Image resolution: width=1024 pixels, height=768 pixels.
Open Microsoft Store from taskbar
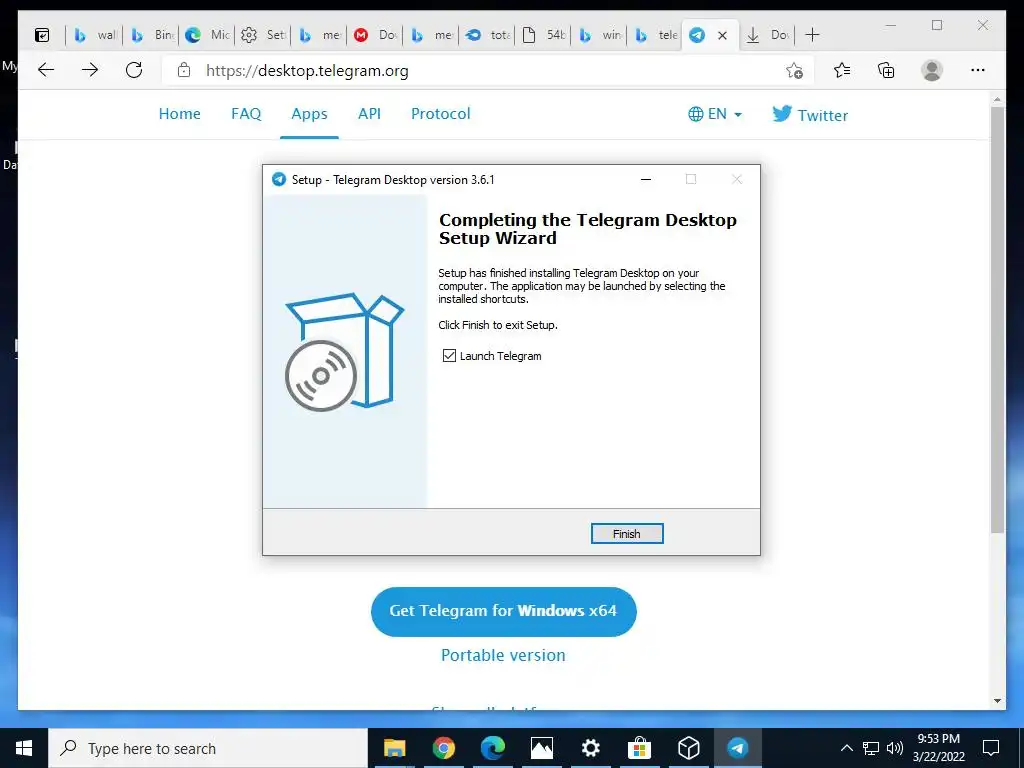point(639,748)
